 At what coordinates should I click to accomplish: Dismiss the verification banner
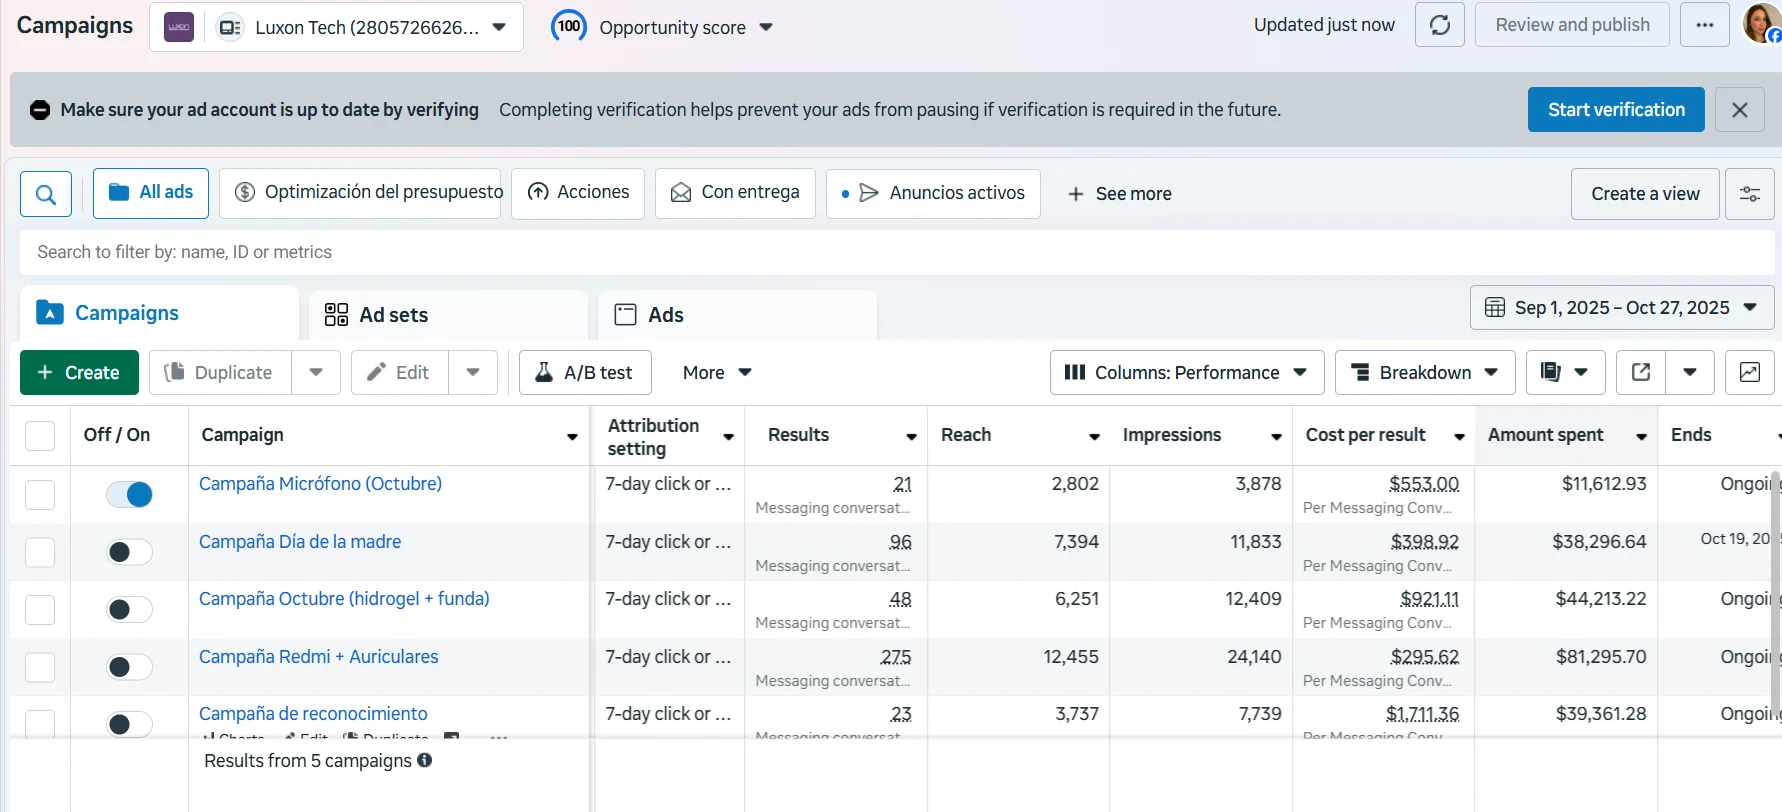coord(1740,110)
